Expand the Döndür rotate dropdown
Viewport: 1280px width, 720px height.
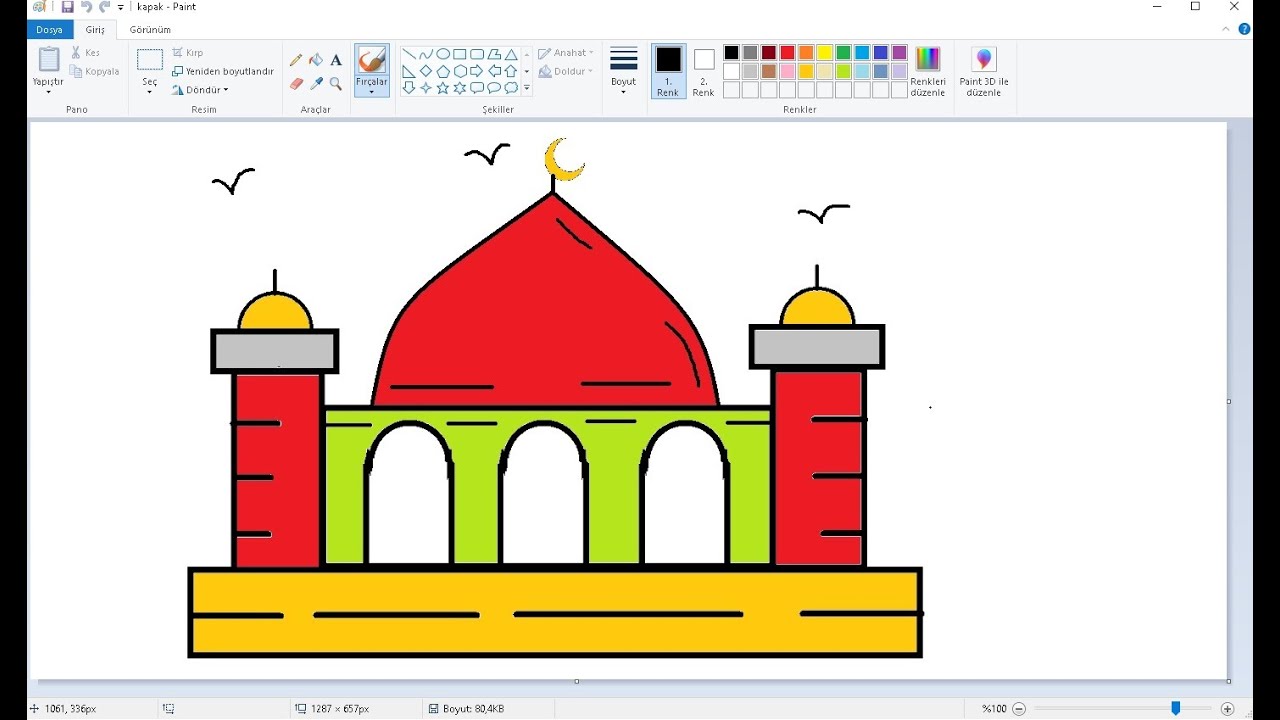click(201, 90)
